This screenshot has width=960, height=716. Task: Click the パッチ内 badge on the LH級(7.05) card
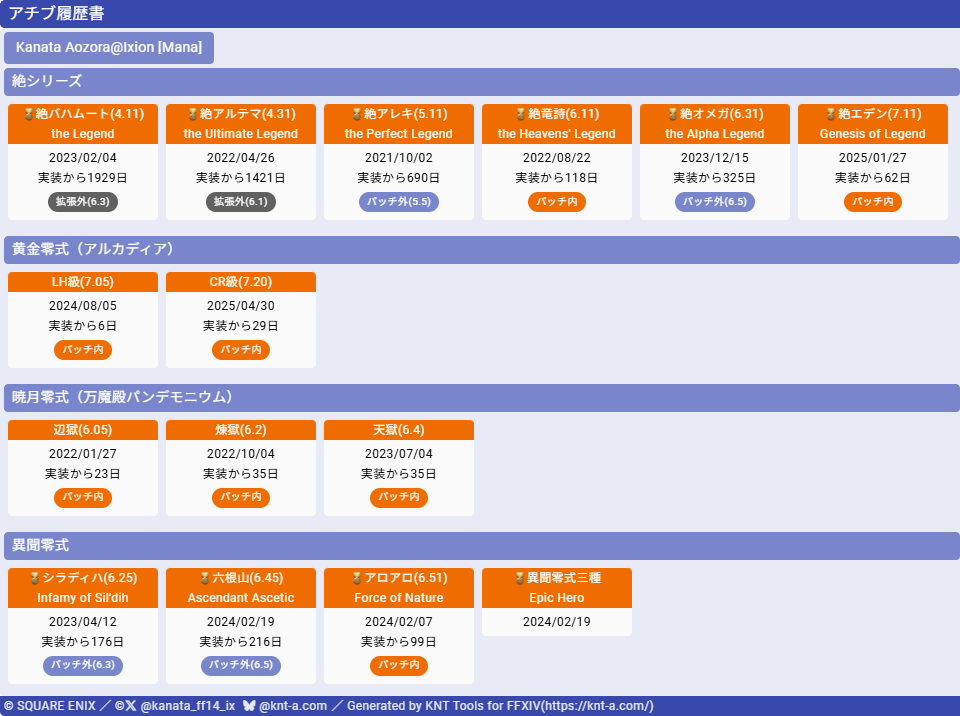[83, 350]
